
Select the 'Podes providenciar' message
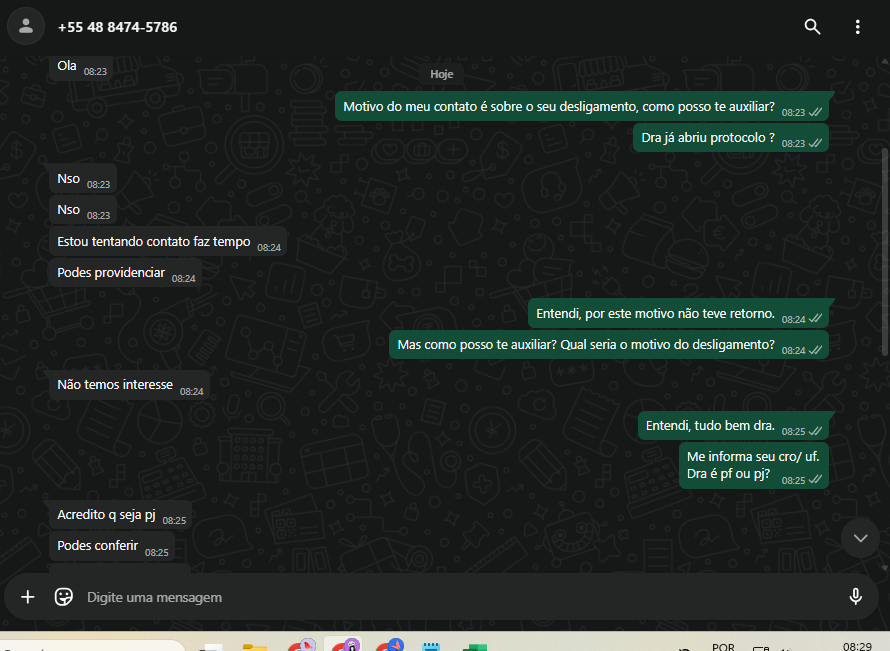tap(125, 273)
